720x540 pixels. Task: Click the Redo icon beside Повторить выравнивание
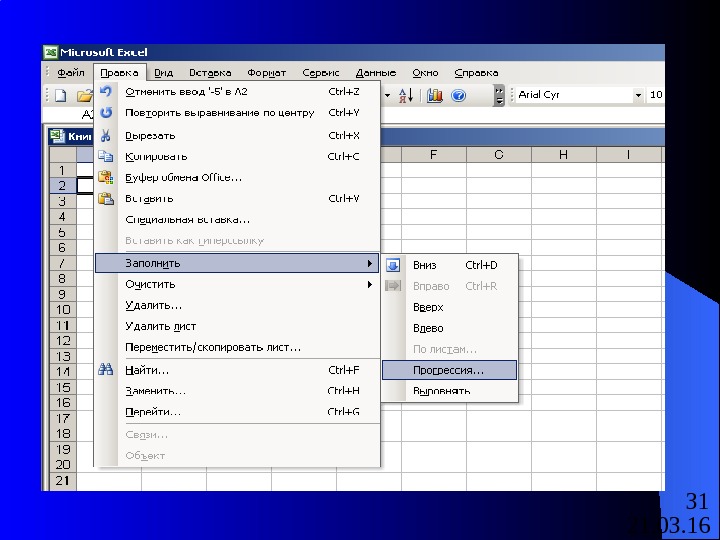tap(106, 112)
